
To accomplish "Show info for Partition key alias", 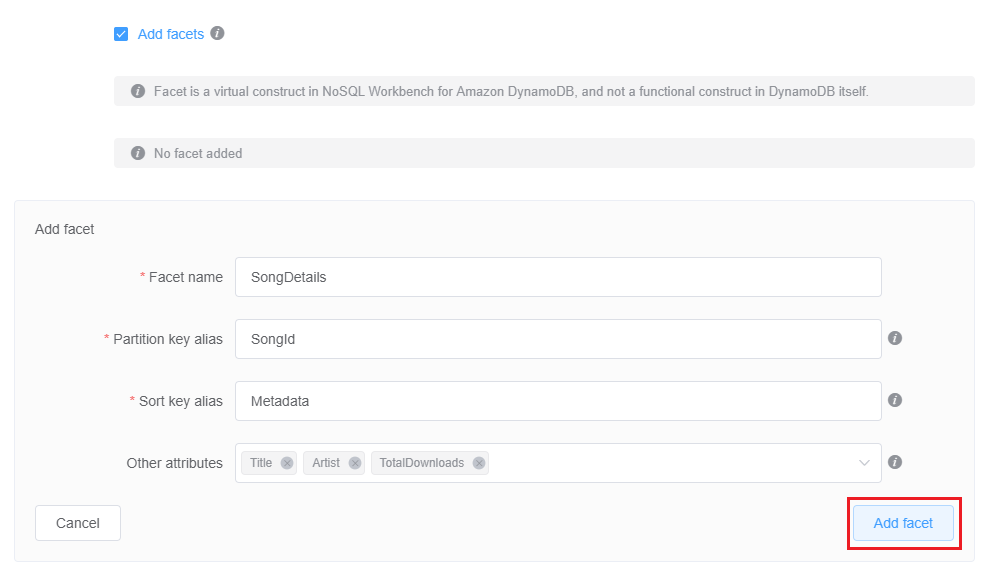I will pos(895,338).
